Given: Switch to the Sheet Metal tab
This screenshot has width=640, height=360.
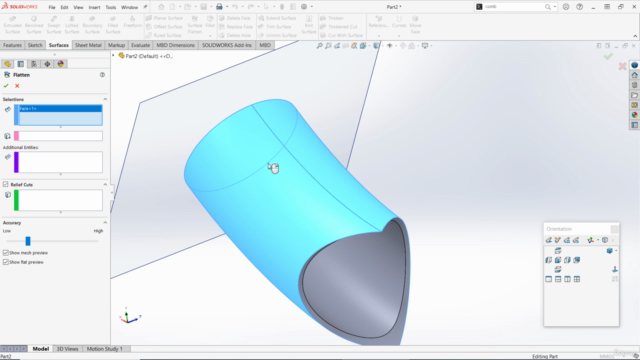Looking at the screenshot, I should click(x=88, y=45).
